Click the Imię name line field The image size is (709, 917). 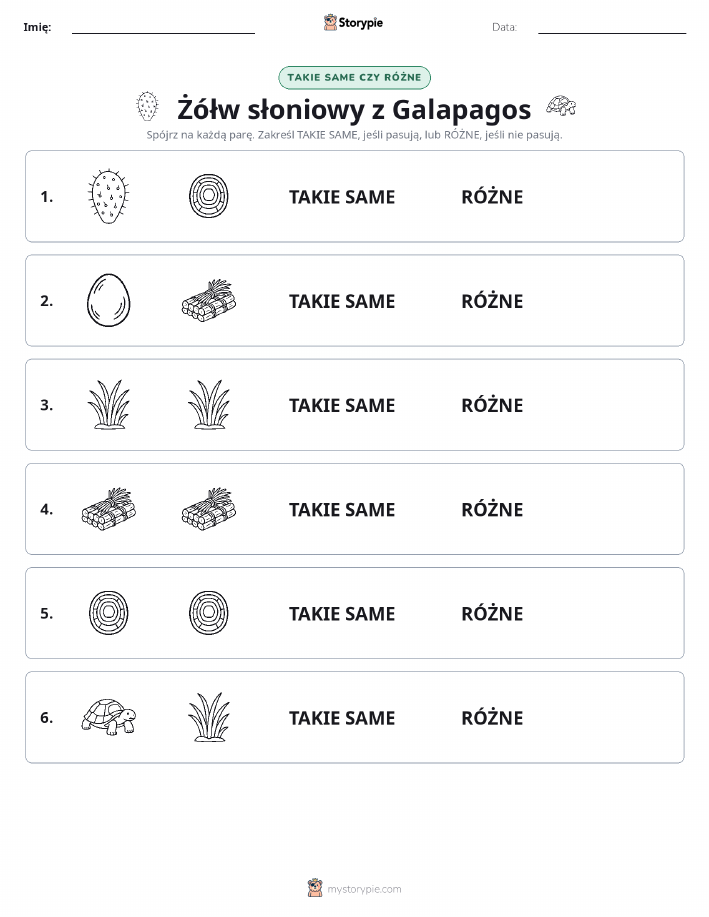click(163, 27)
